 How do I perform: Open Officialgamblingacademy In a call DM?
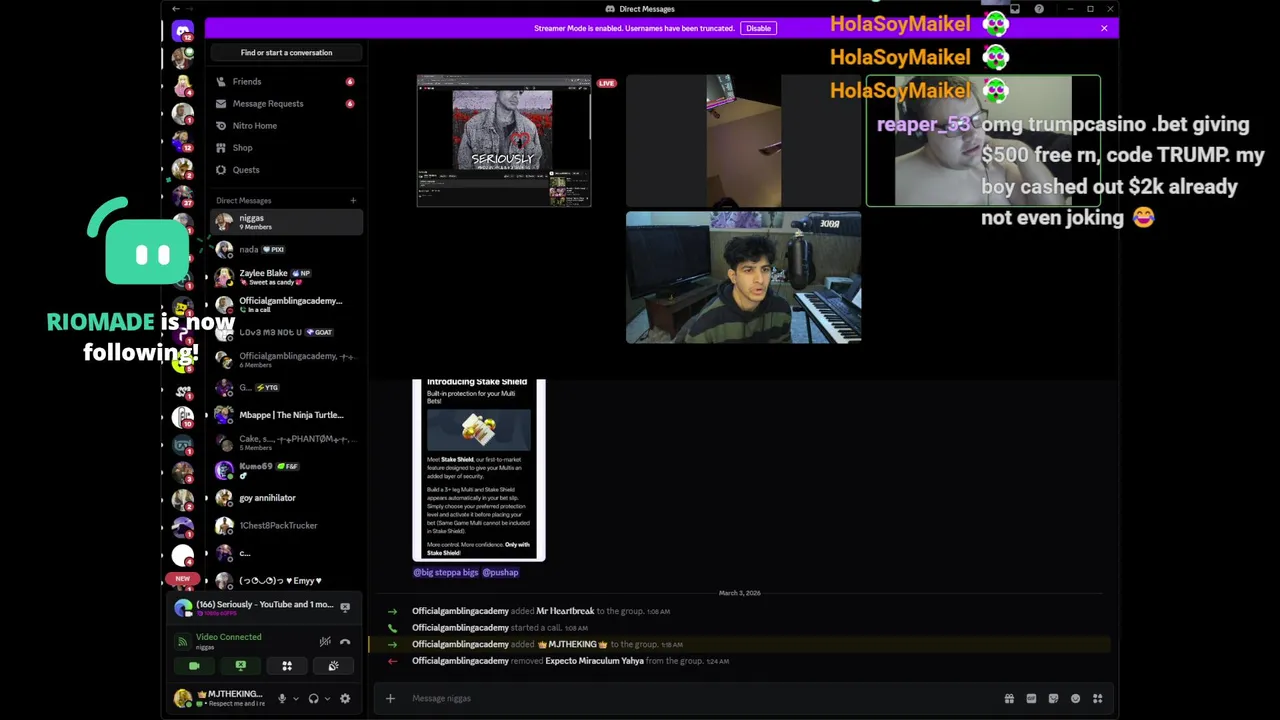286,305
